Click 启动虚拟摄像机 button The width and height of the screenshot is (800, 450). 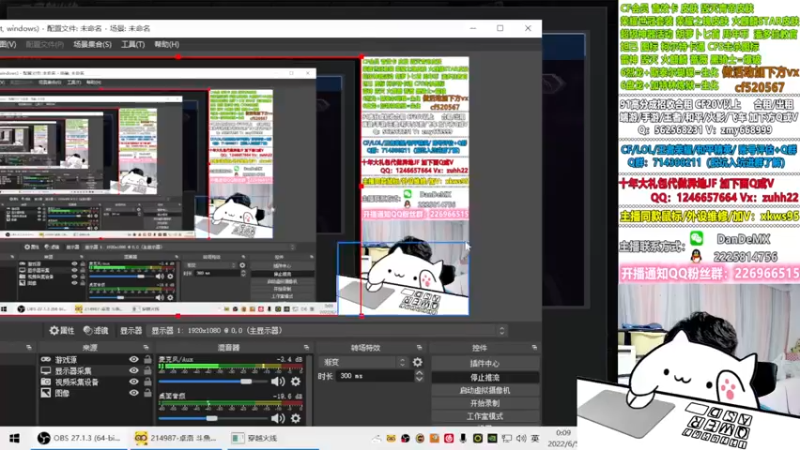(x=485, y=390)
